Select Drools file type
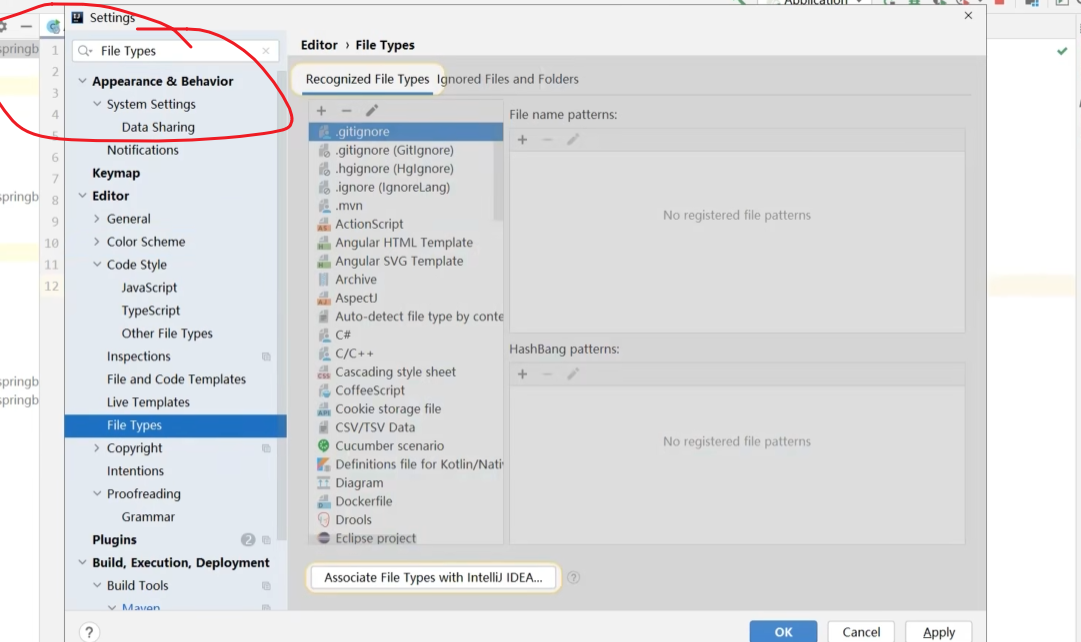1081x642 pixels. (406, 520)
